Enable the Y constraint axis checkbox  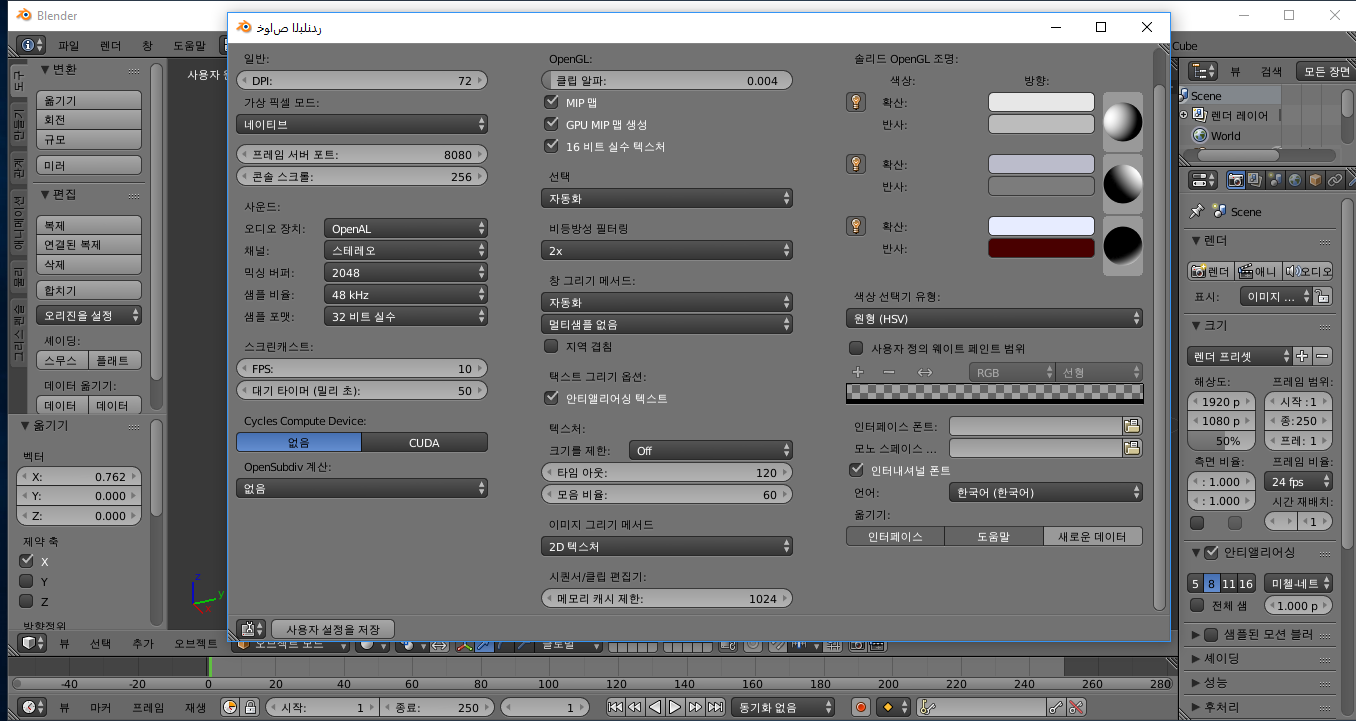click(27, 581)
